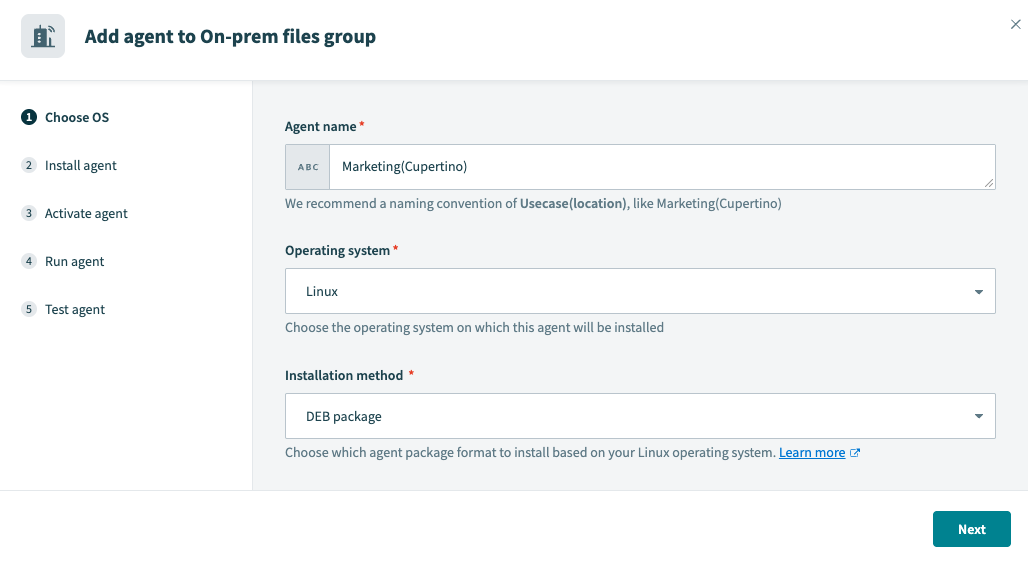
Task: Go to the Install agent step
Action: [x=81, y=166]
